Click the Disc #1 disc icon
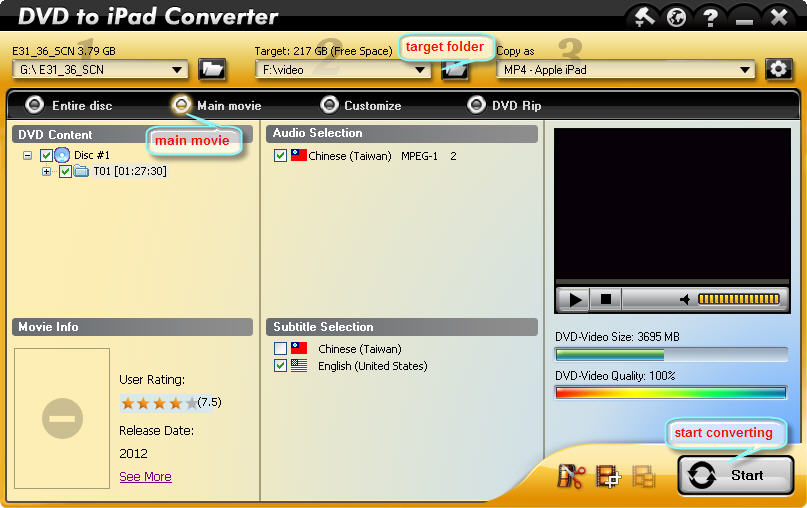807x508 pixels. 62,155
